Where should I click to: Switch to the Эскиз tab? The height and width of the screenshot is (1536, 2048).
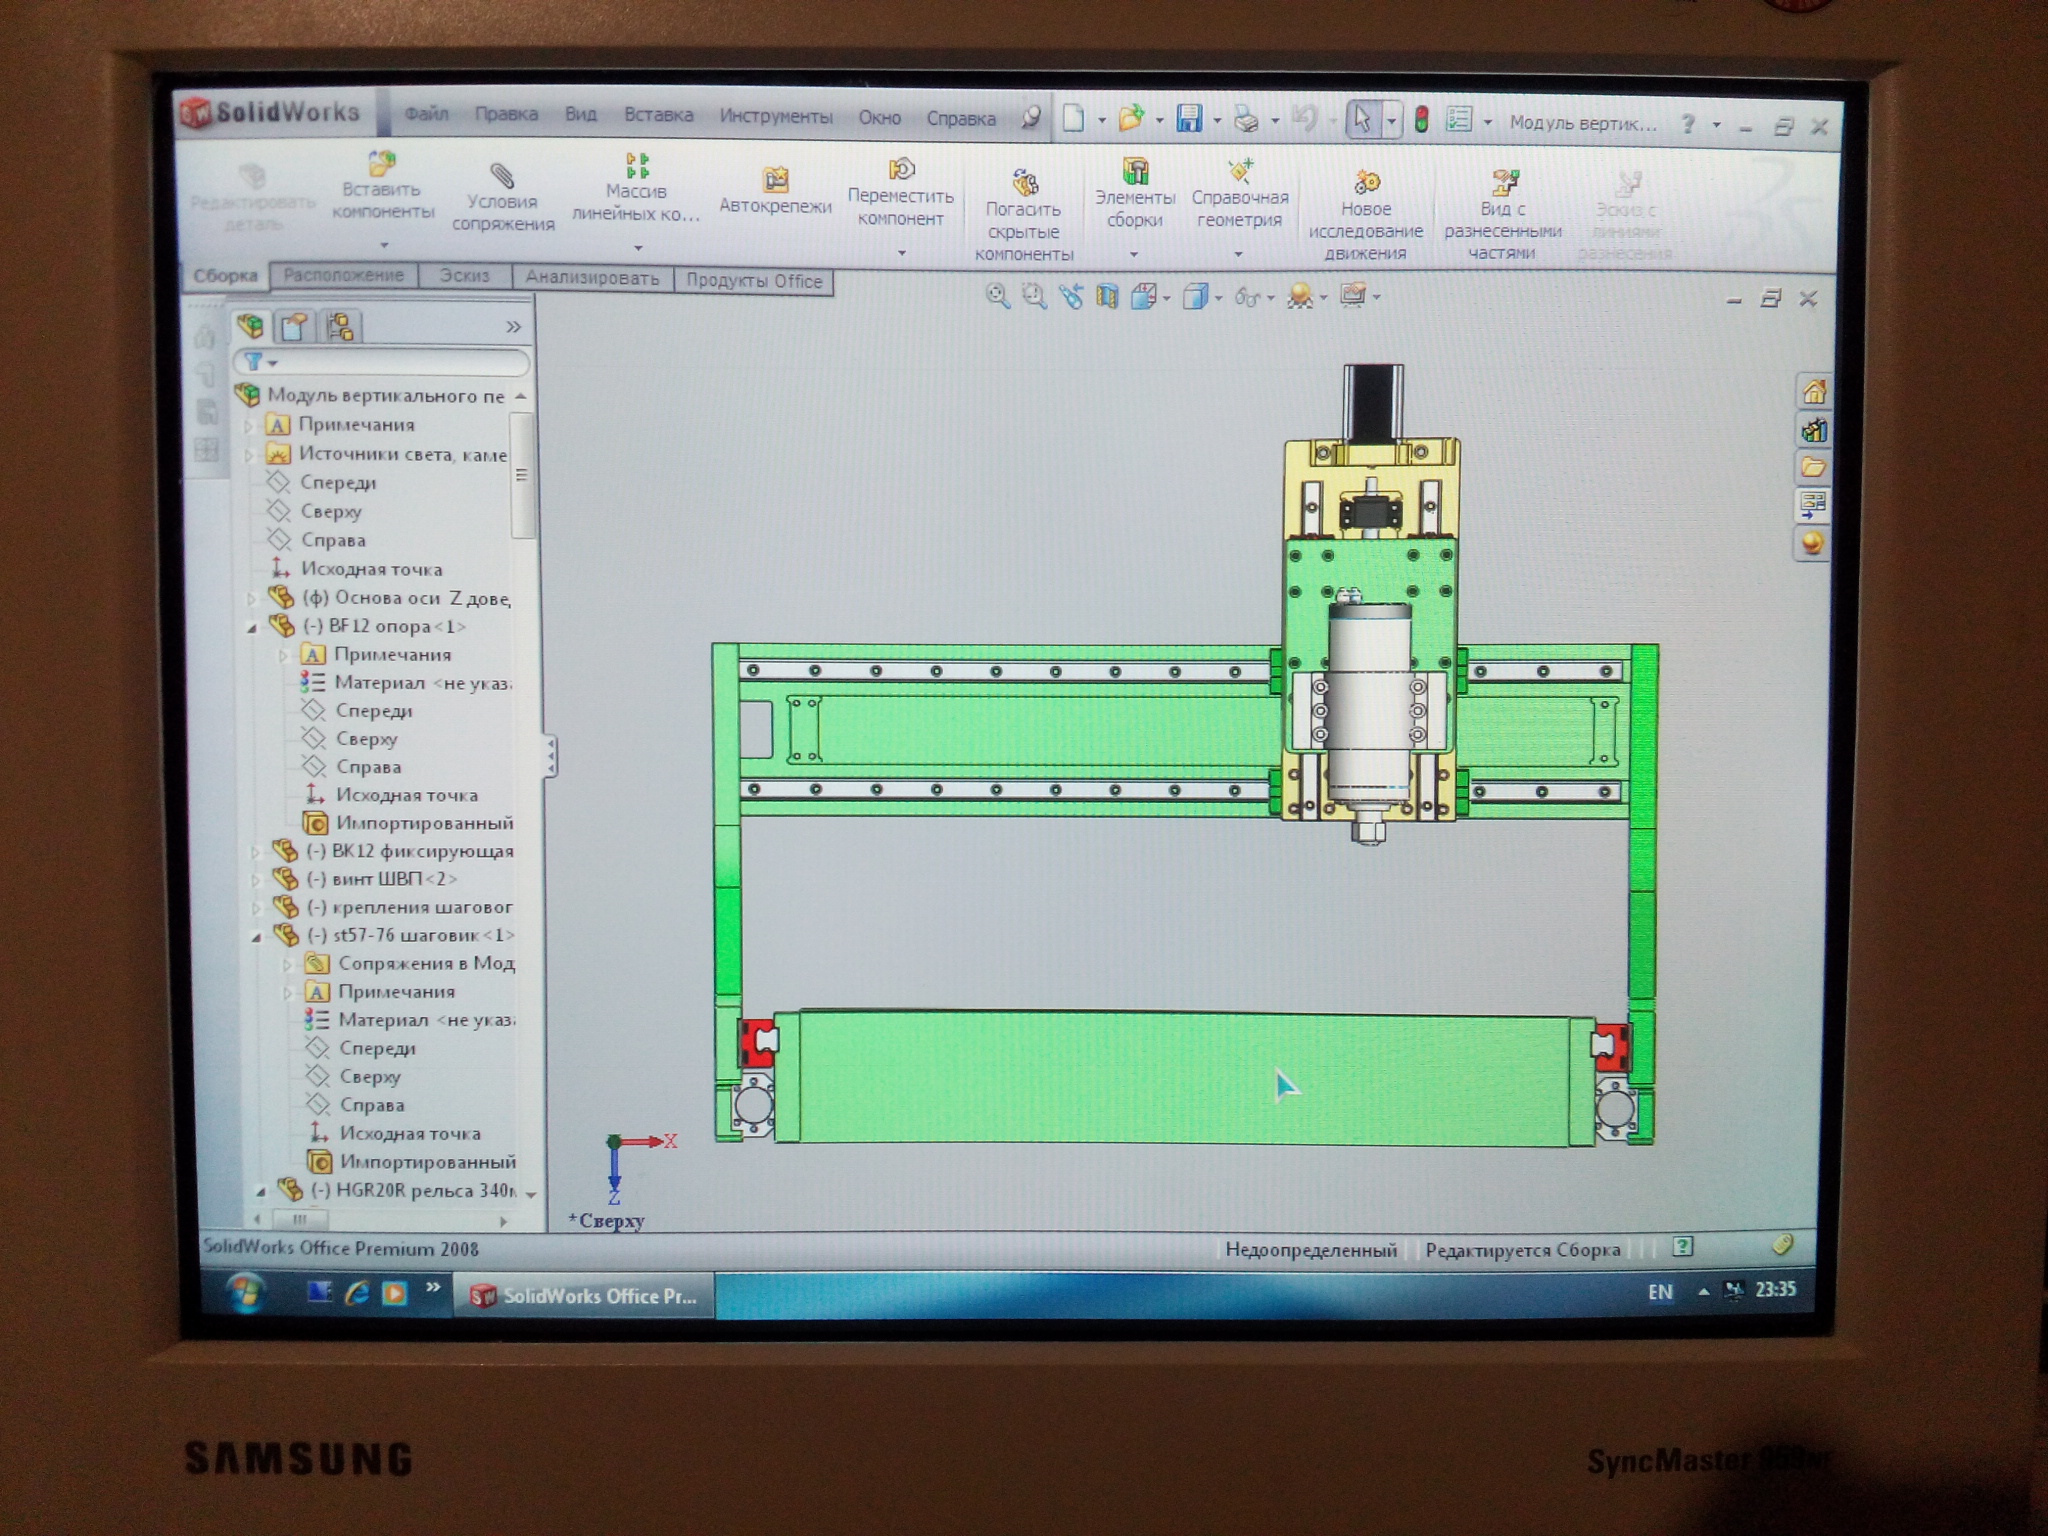tap(465, 276)
